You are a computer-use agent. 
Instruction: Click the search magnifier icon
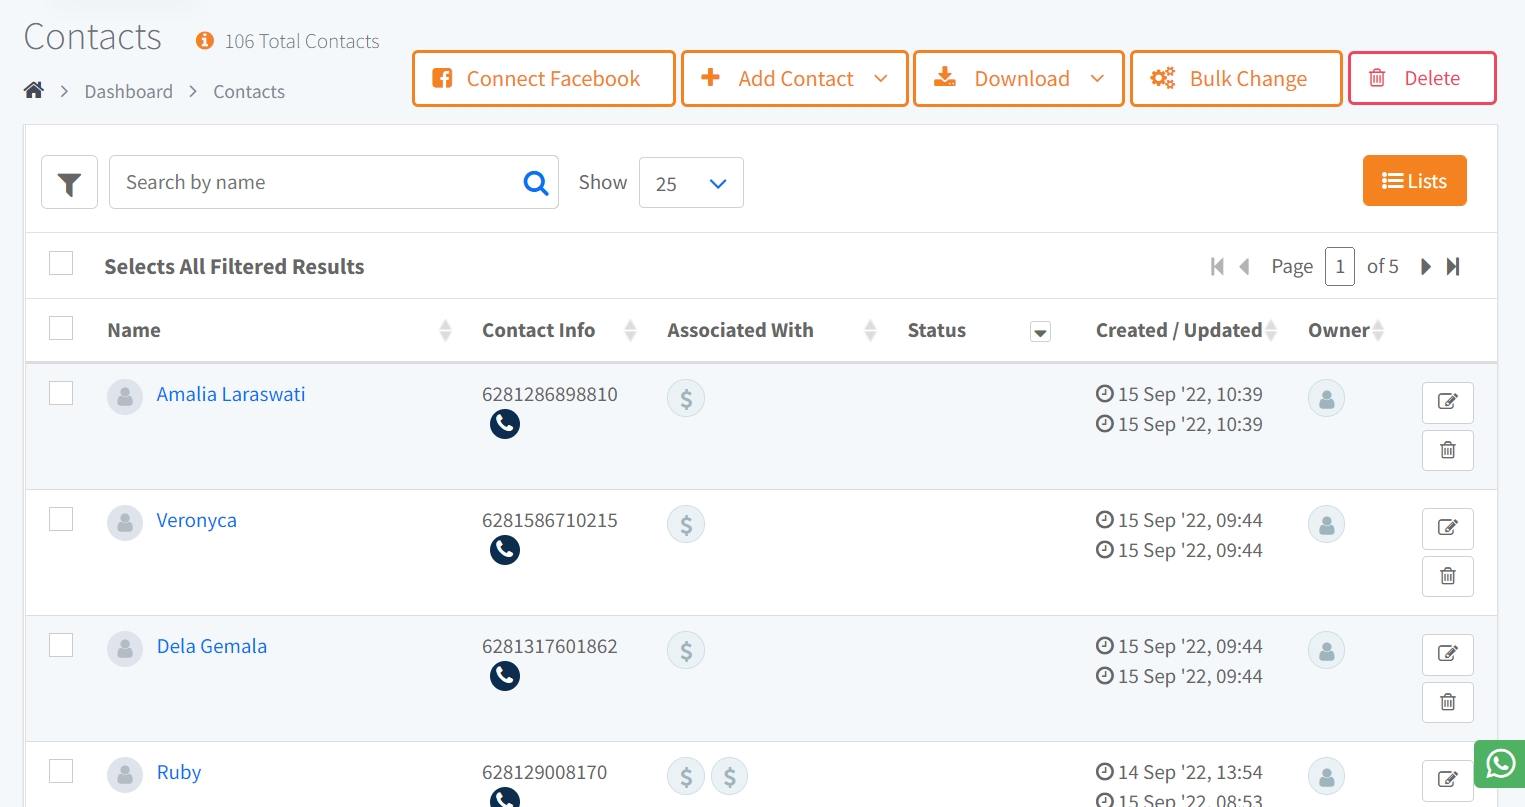(536, 183)
